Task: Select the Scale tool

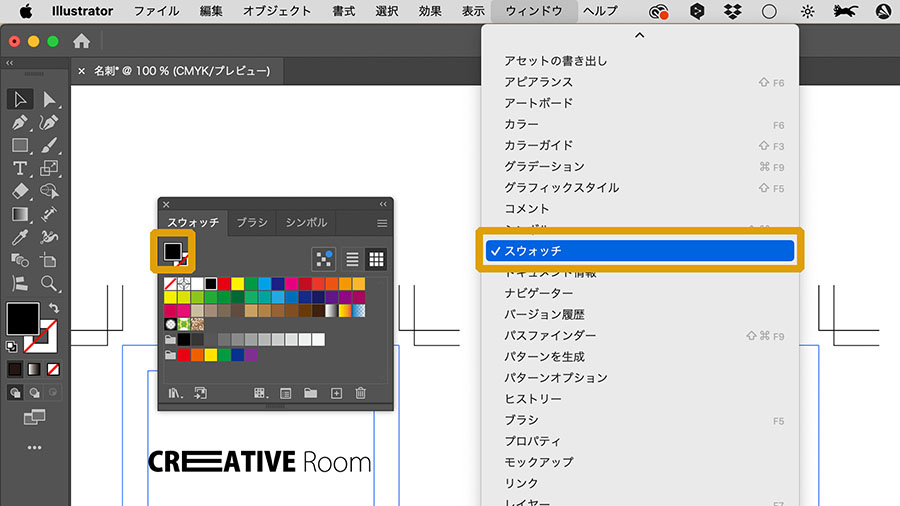Action: point(49,168)
